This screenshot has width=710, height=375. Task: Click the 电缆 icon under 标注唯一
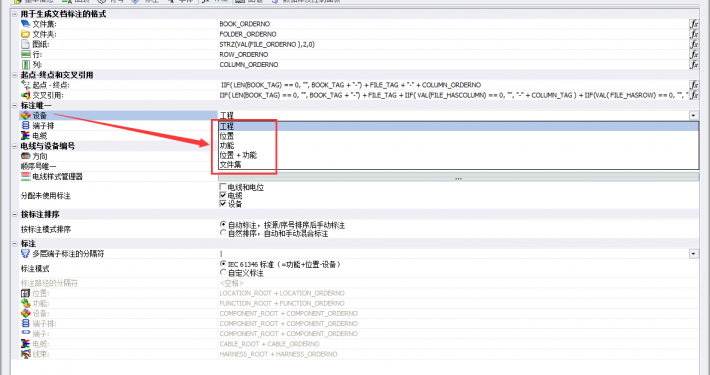(26, 135)
